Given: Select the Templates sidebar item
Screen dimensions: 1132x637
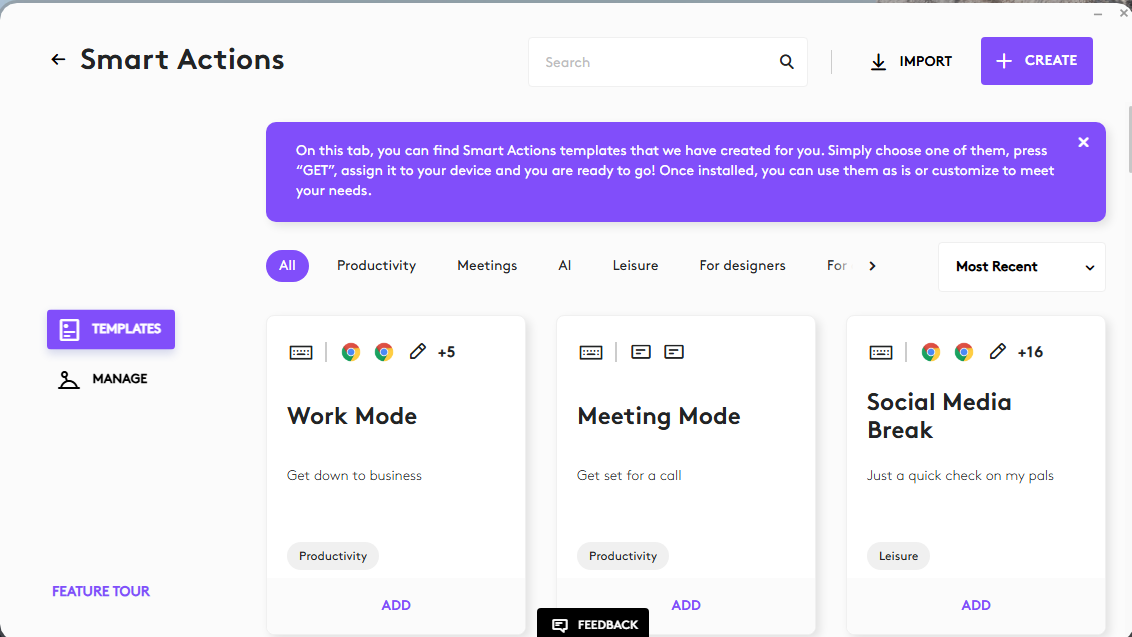Looking at the screenshot, I should click(111, 329).
